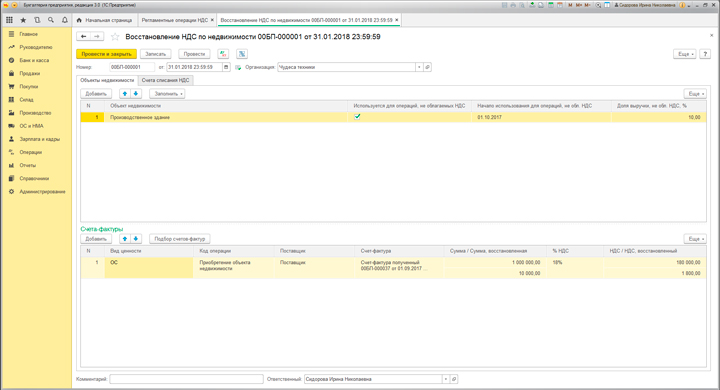Open the ОС и НМА section
720x390 pixels.
(x=31, y=126)
